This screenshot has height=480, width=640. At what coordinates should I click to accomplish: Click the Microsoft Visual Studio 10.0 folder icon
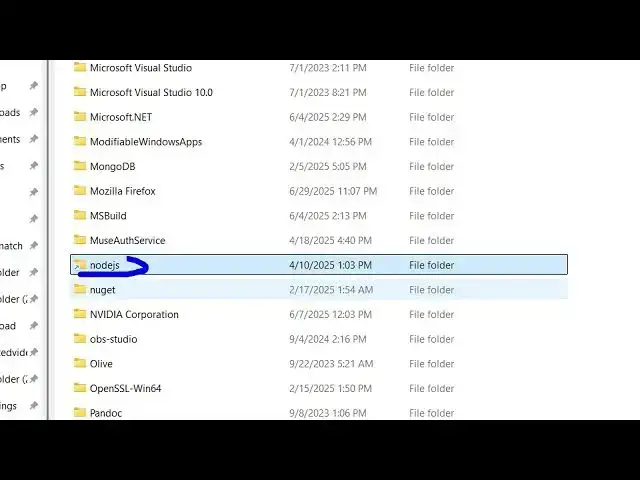coord(80,92)
